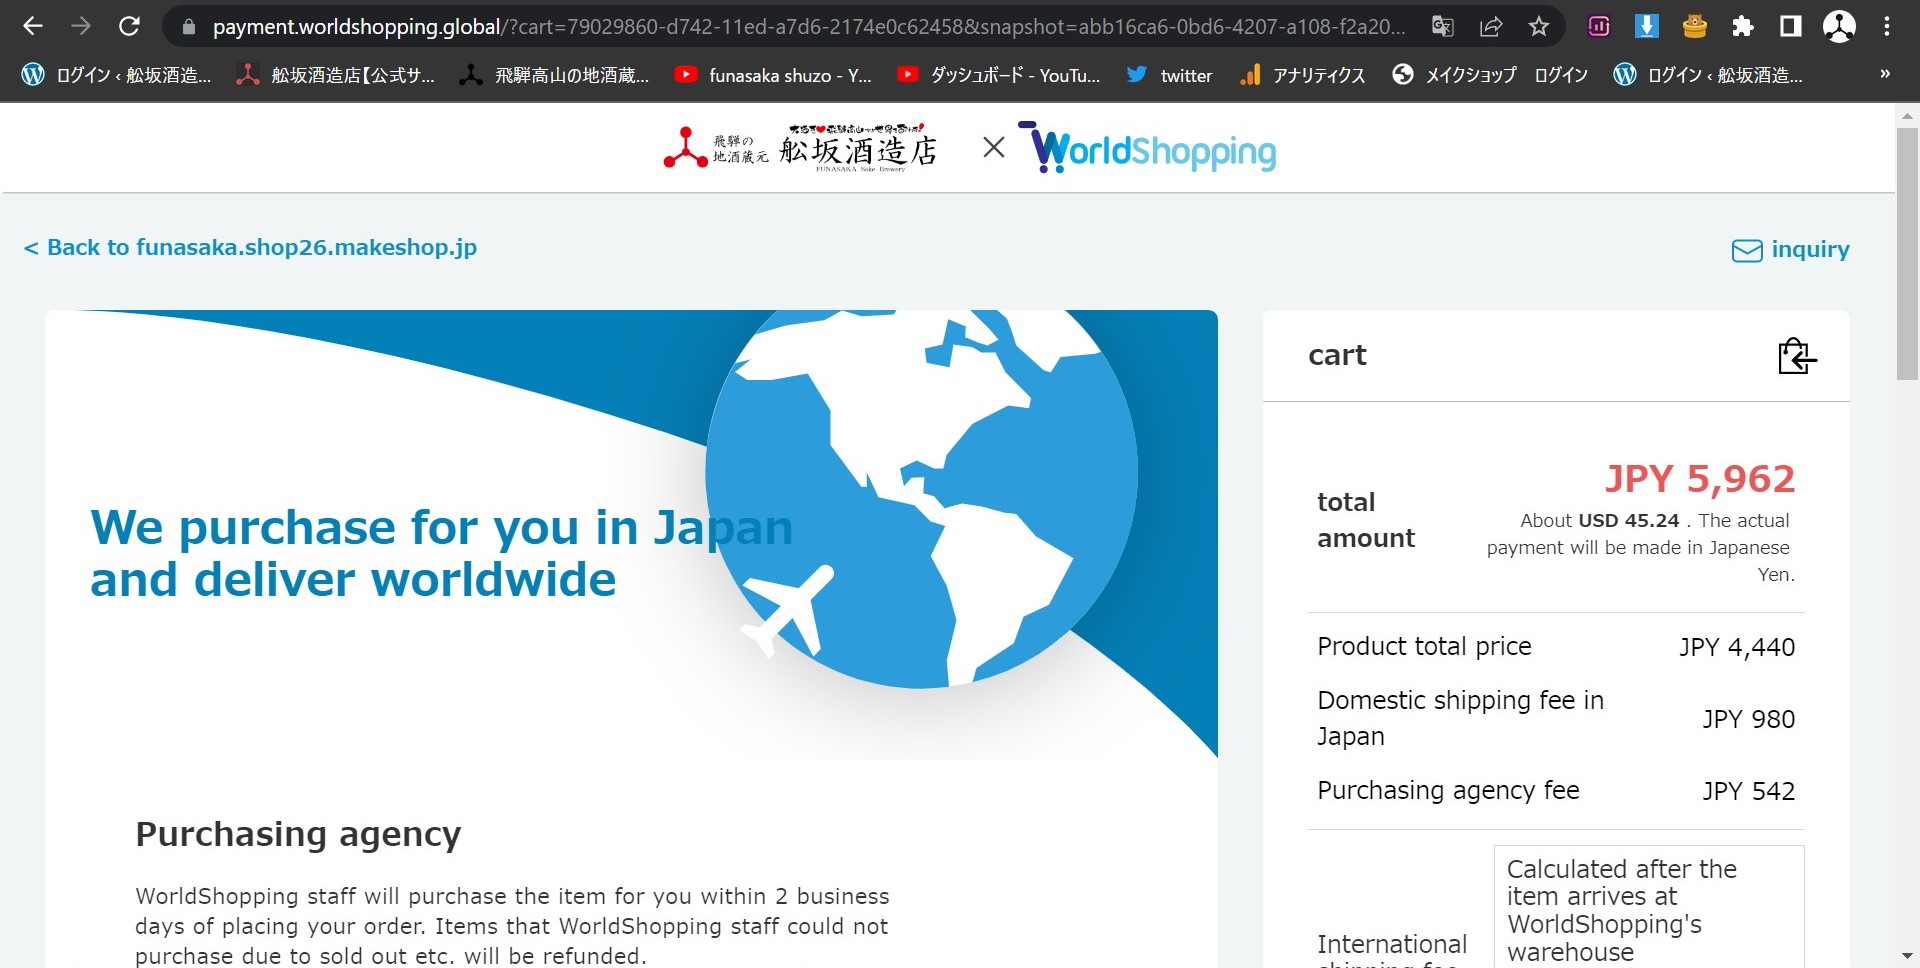Click the browser forward arrow
Image resolution: width=1920 pixels, height=968 pixels.
click(81, 26)
